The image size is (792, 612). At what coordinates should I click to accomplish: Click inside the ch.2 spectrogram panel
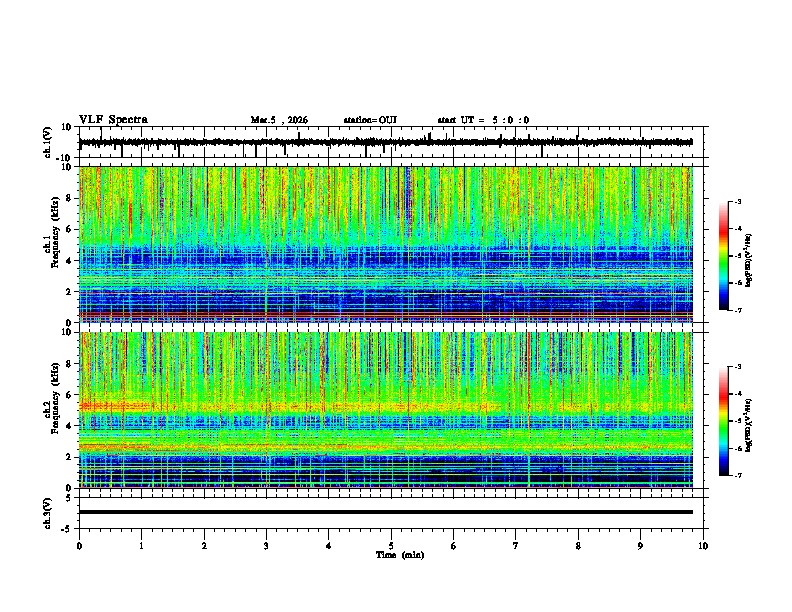[385, 410]
